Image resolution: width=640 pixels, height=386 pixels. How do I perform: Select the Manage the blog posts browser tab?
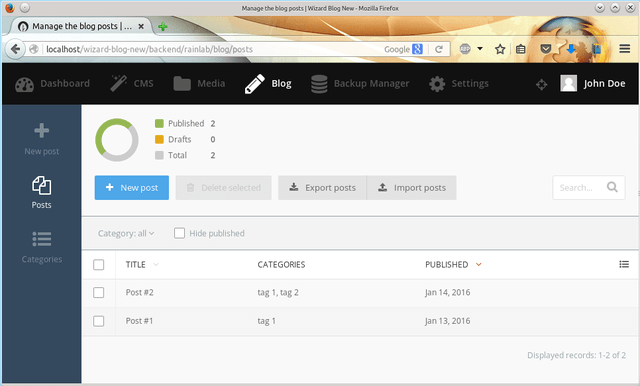click(81, 27)
